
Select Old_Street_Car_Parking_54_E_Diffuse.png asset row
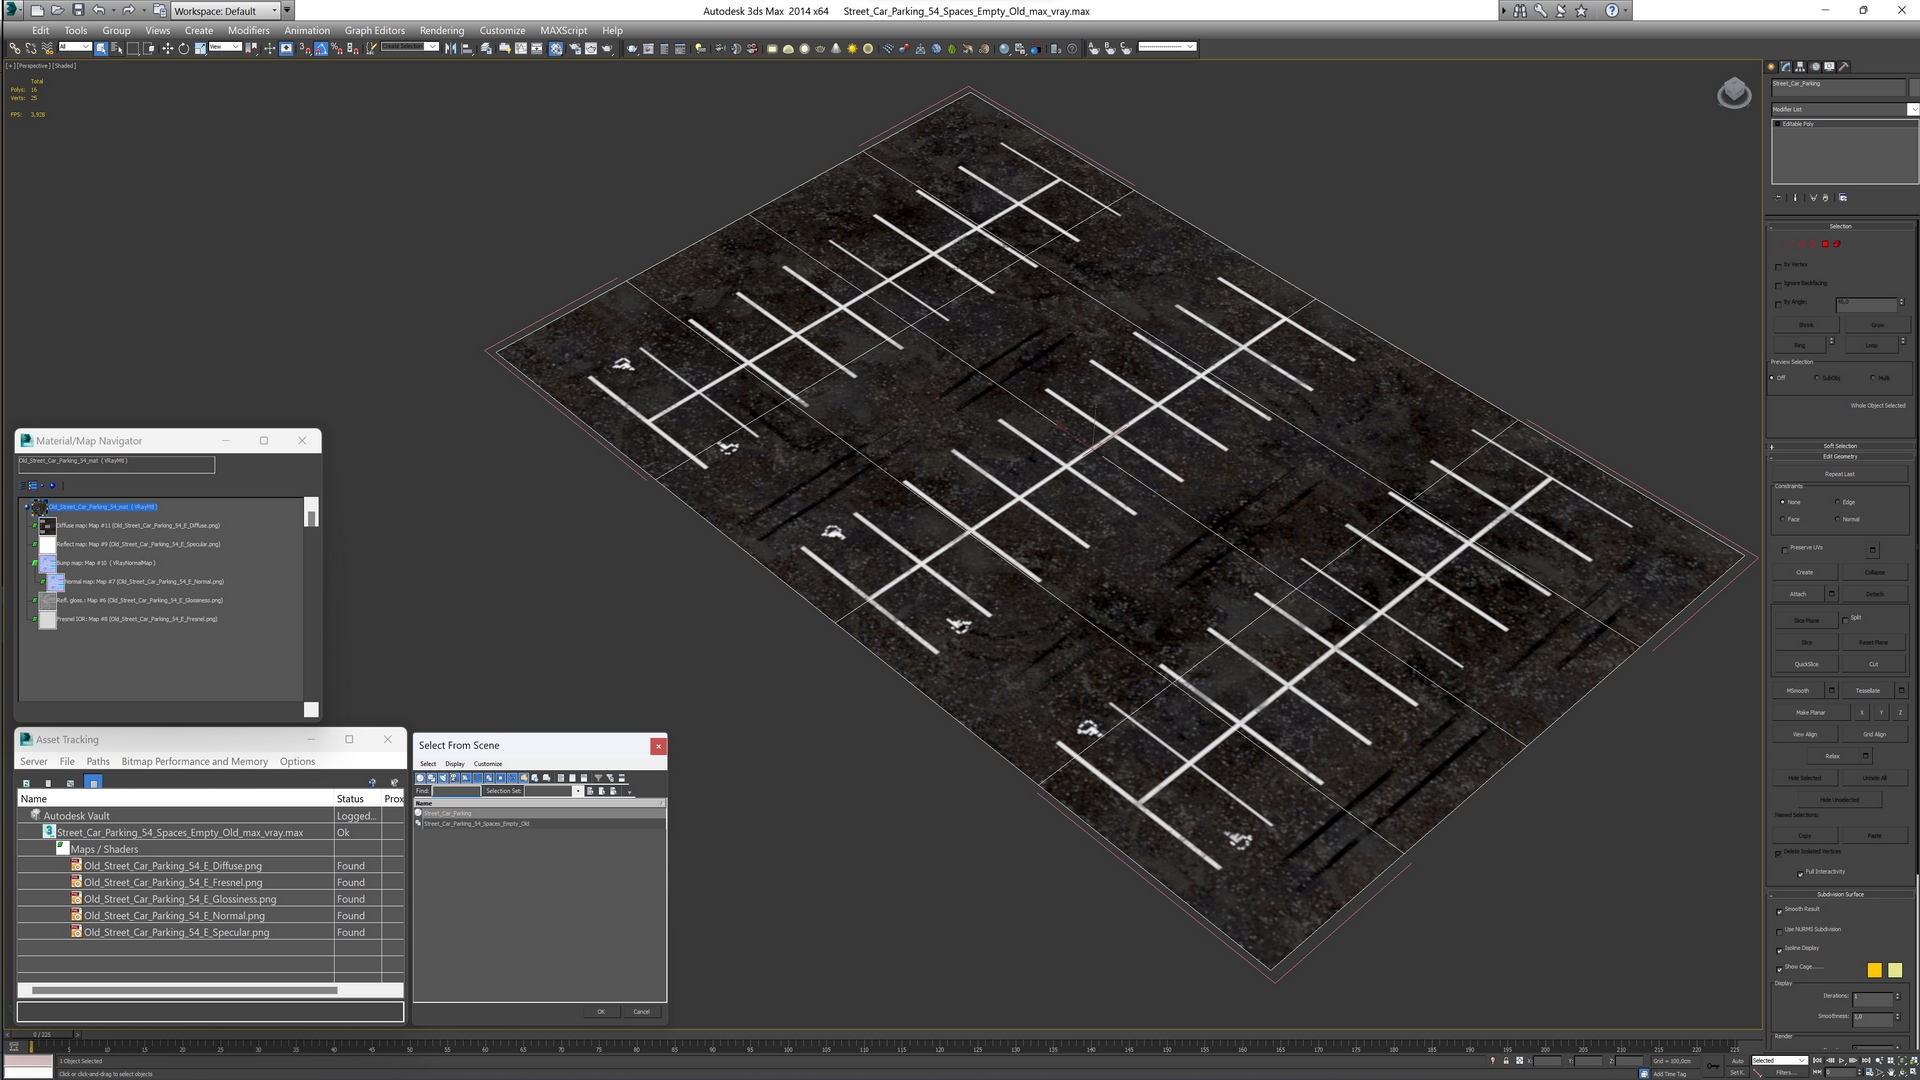click(x=172, y=866)
